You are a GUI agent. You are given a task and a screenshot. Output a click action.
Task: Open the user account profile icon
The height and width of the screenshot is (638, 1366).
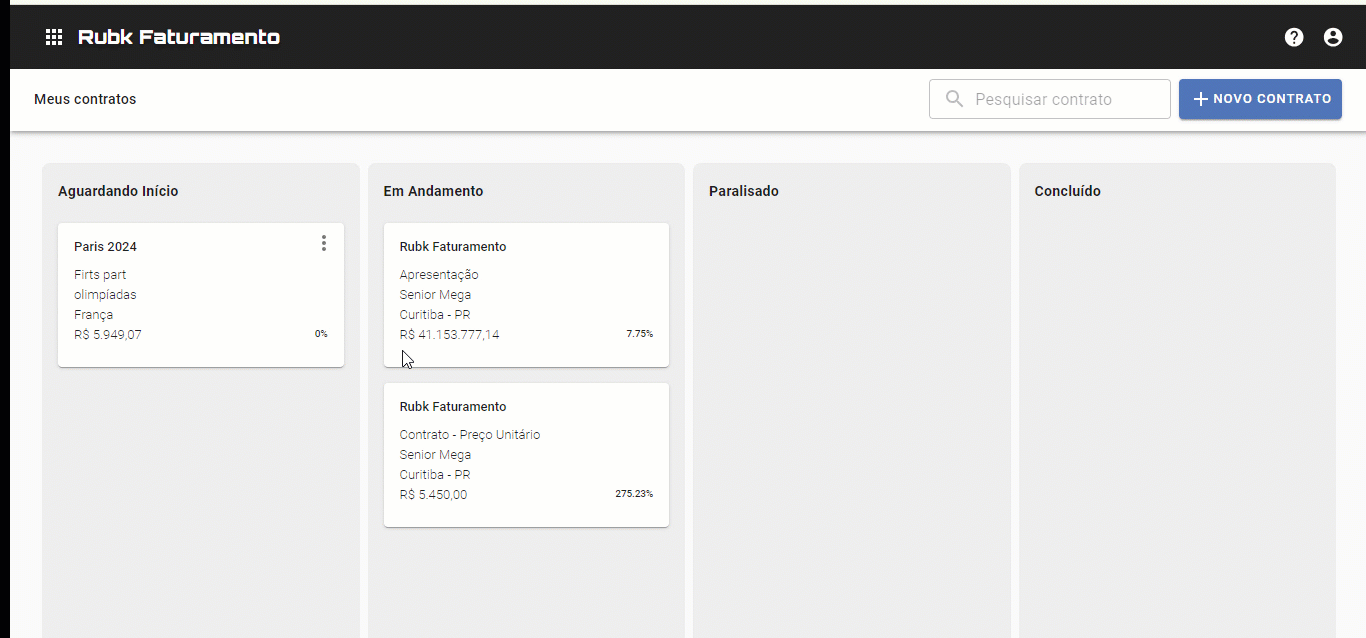pyautogui.click(x=1333, y=37)
